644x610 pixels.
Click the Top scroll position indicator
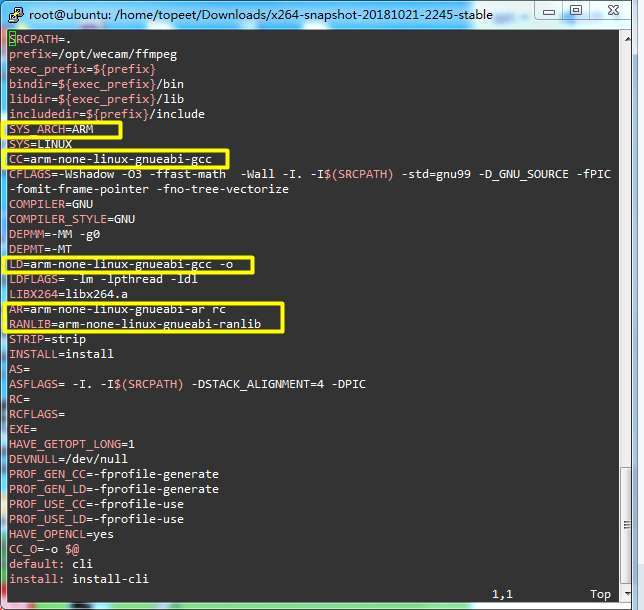(600, 594)
